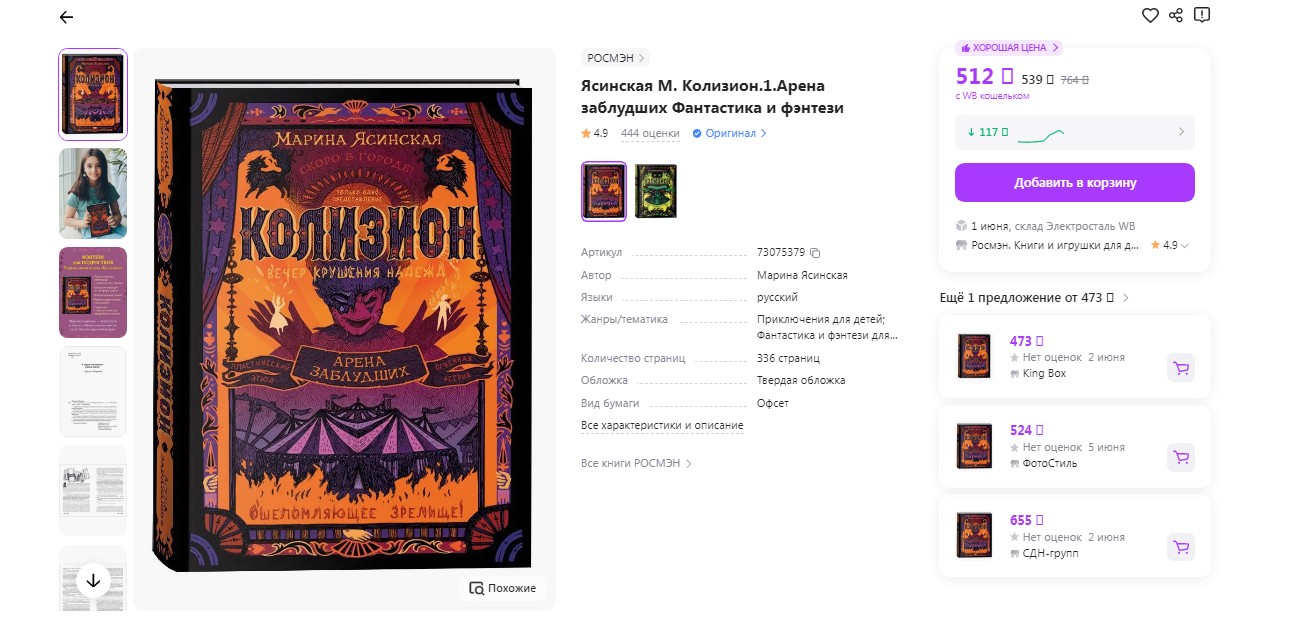Open the share icon

click(1176, 15)
